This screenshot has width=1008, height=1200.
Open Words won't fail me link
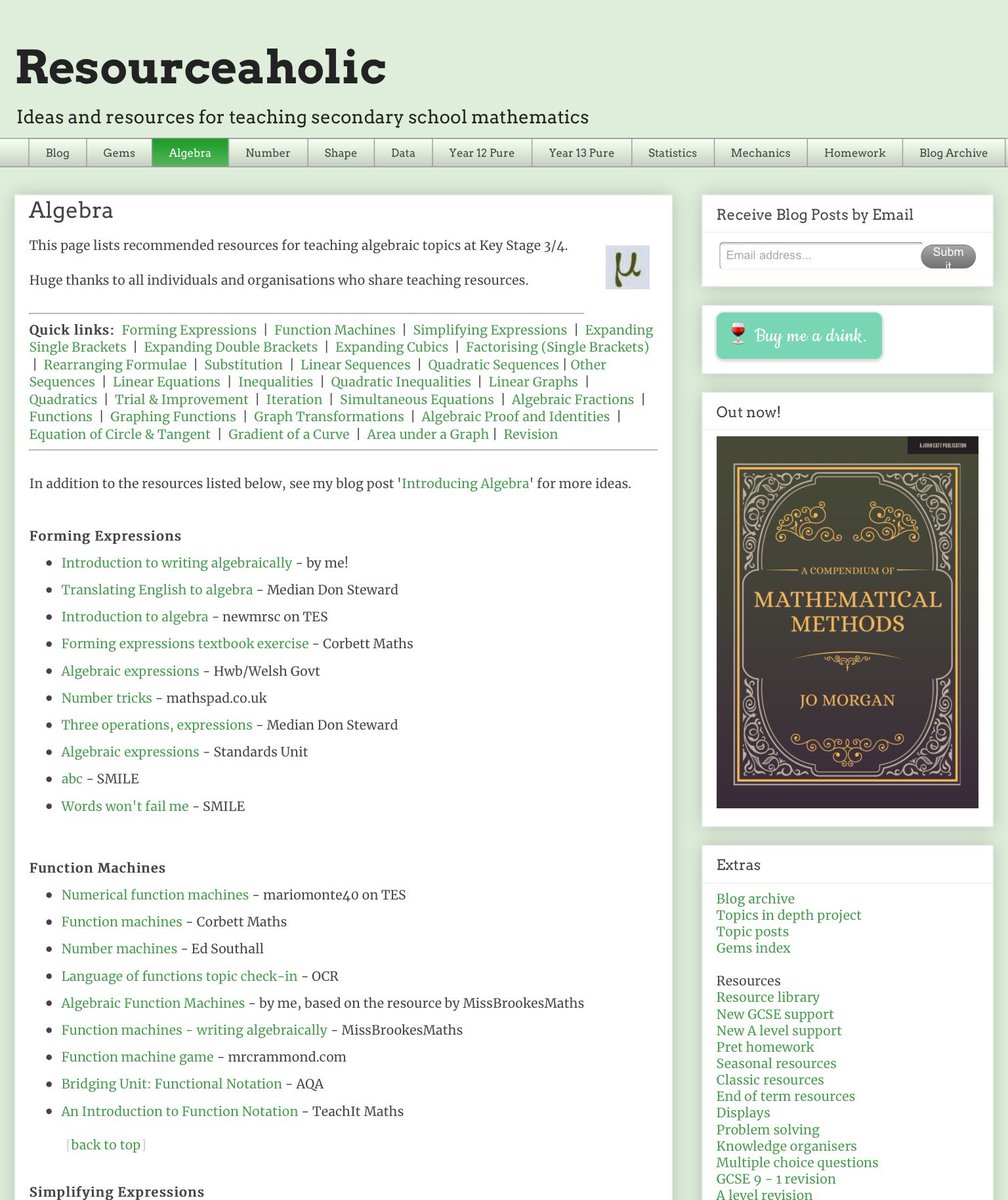point(125,806)
